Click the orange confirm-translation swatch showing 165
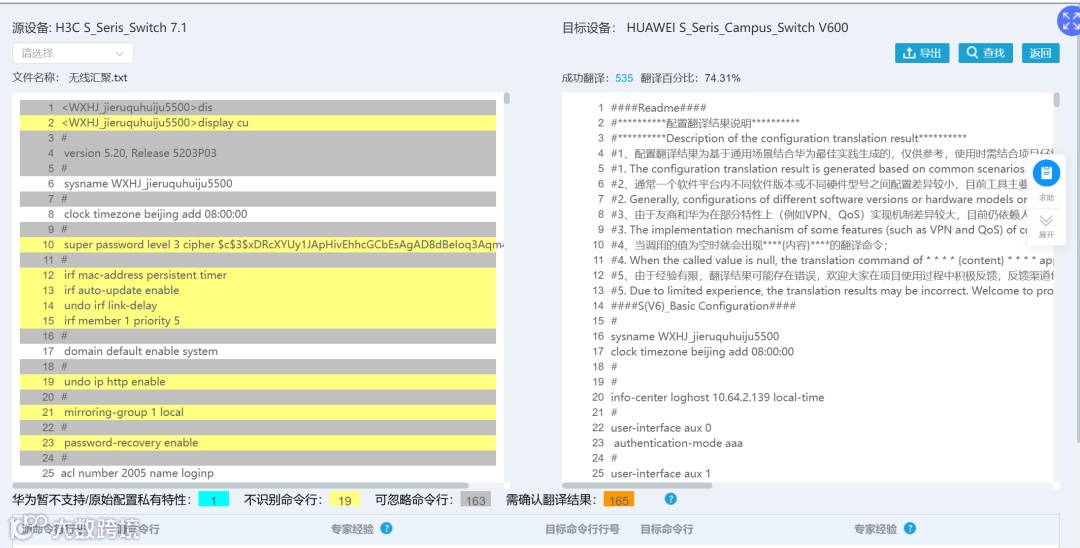Screen dimensions: 1080x548 619,500
